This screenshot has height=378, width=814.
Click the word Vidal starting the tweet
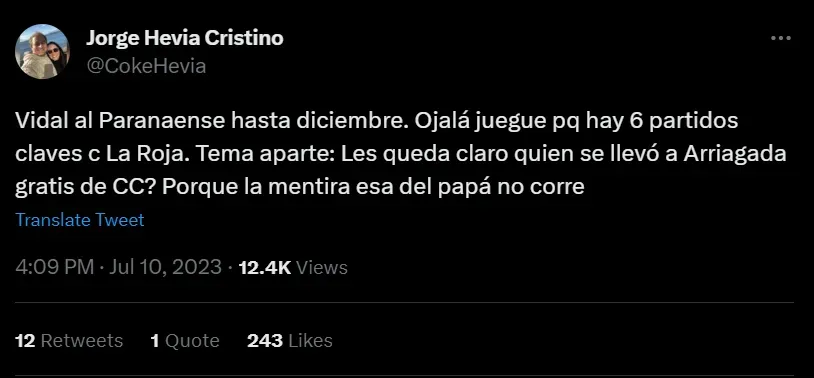coord(39,122)
